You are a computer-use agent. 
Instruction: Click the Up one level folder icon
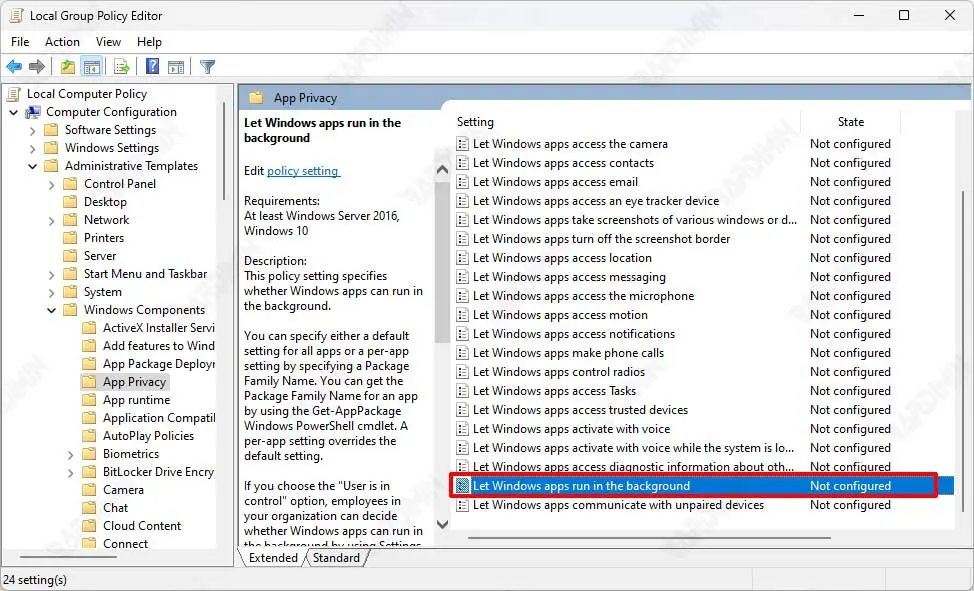68,66
